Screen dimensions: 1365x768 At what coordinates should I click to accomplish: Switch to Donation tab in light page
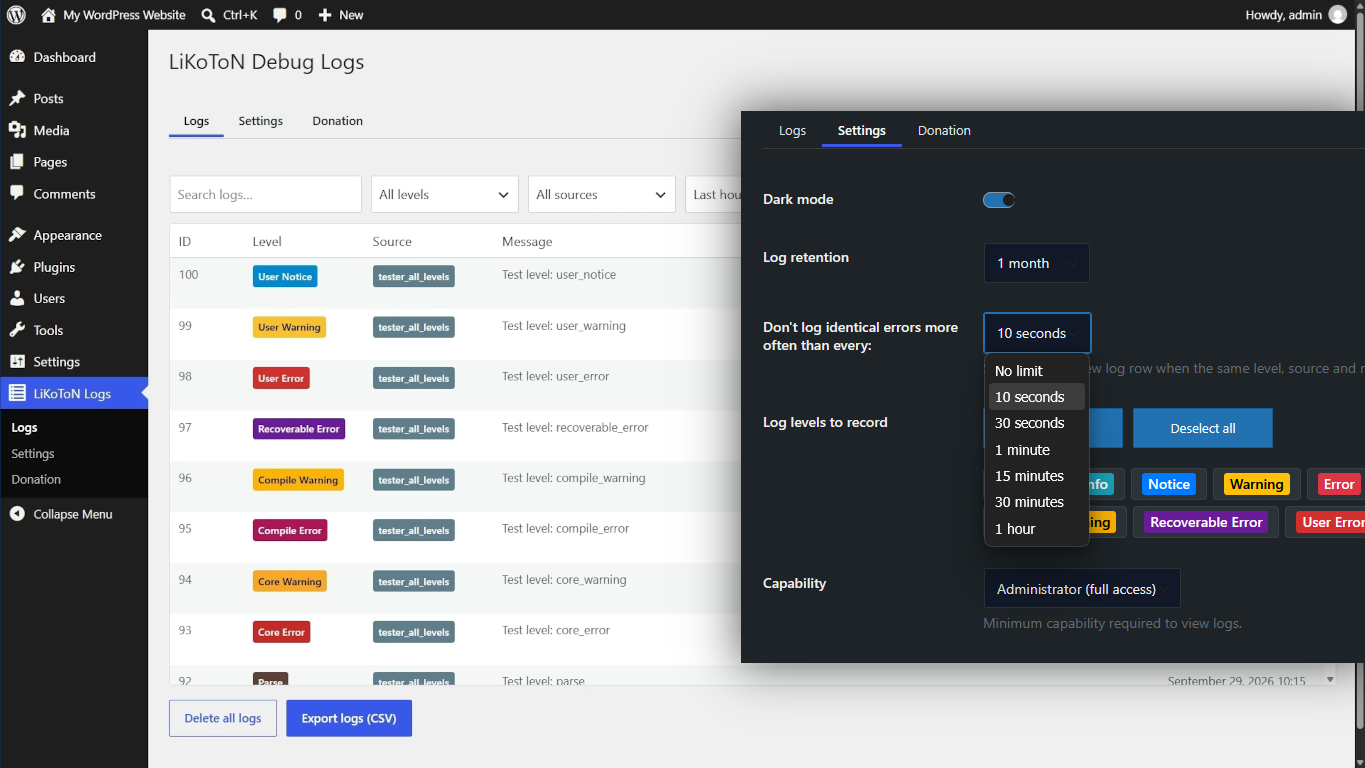pos(338,121)
